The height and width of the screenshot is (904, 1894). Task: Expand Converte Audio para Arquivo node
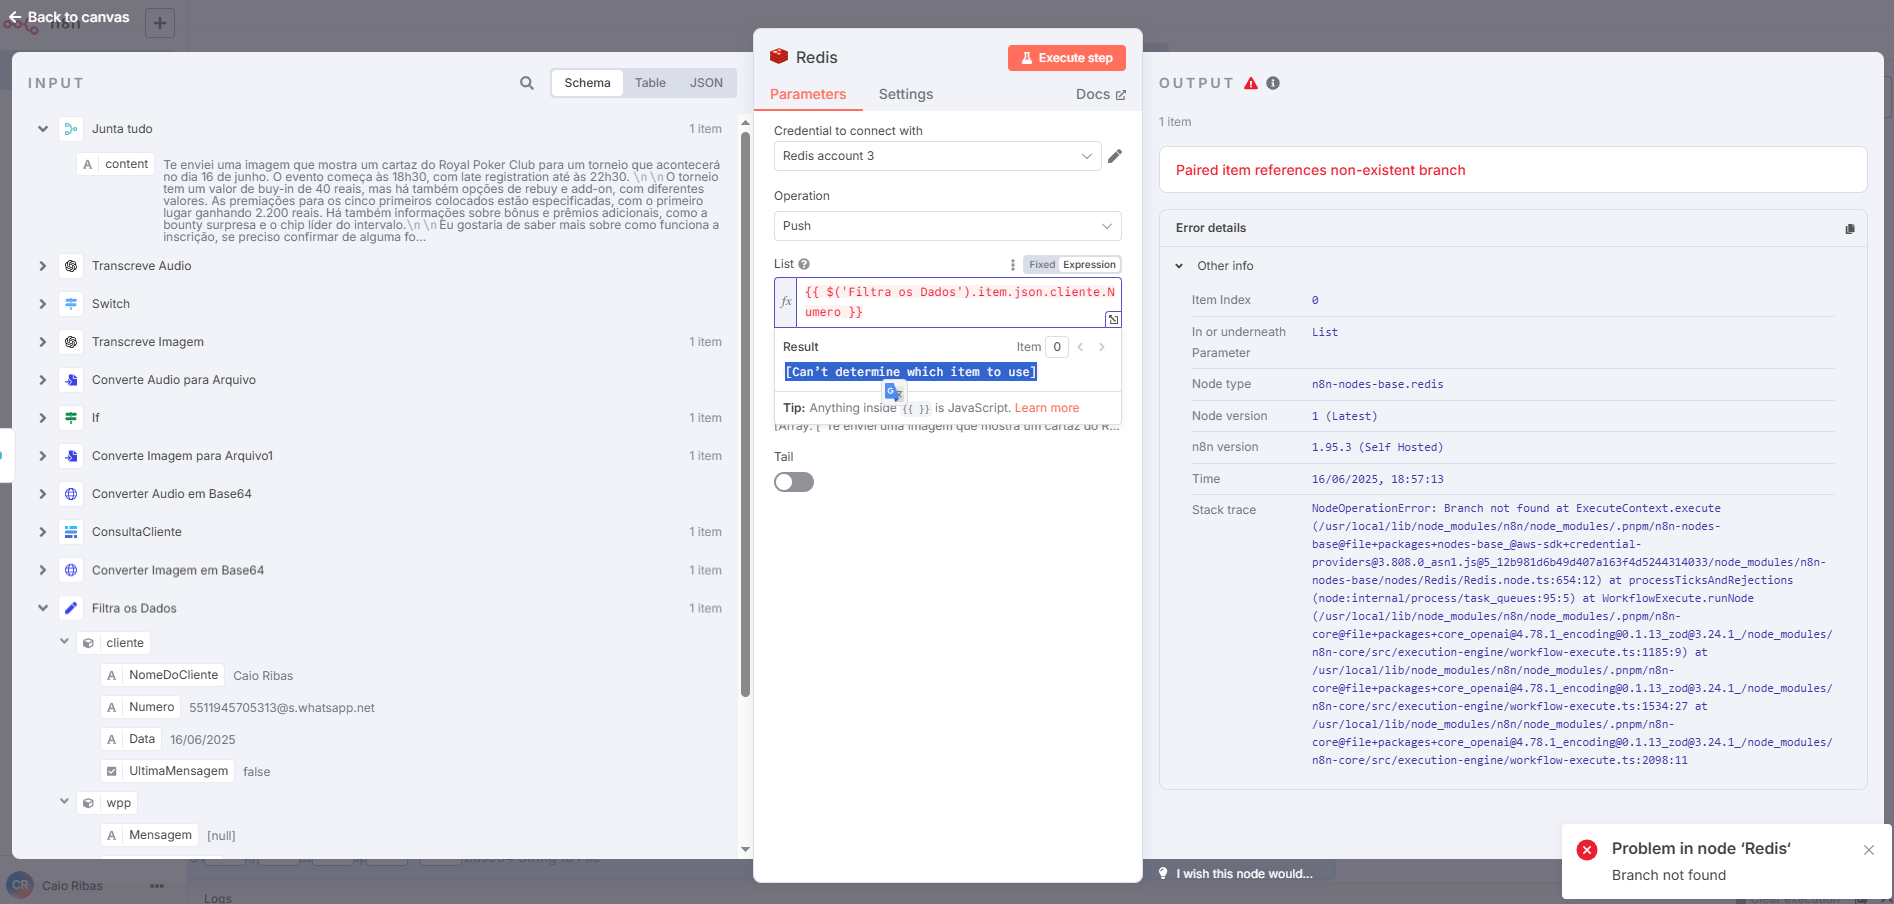[x=43, y=380]
